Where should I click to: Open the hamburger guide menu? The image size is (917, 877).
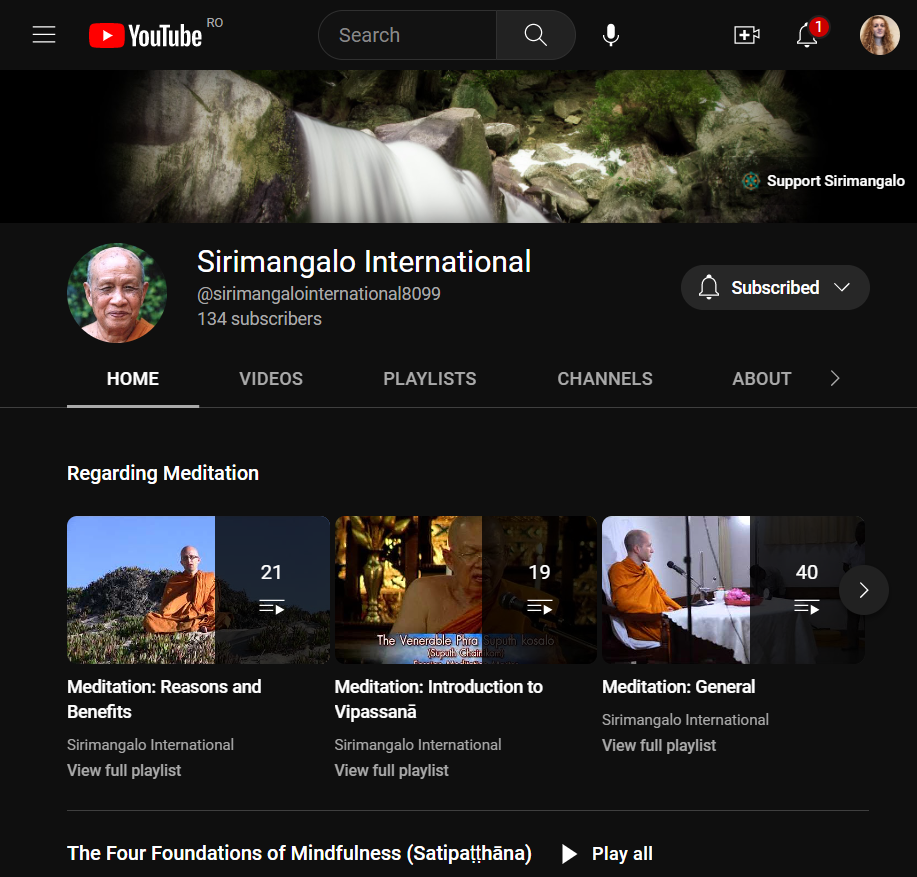44,35
